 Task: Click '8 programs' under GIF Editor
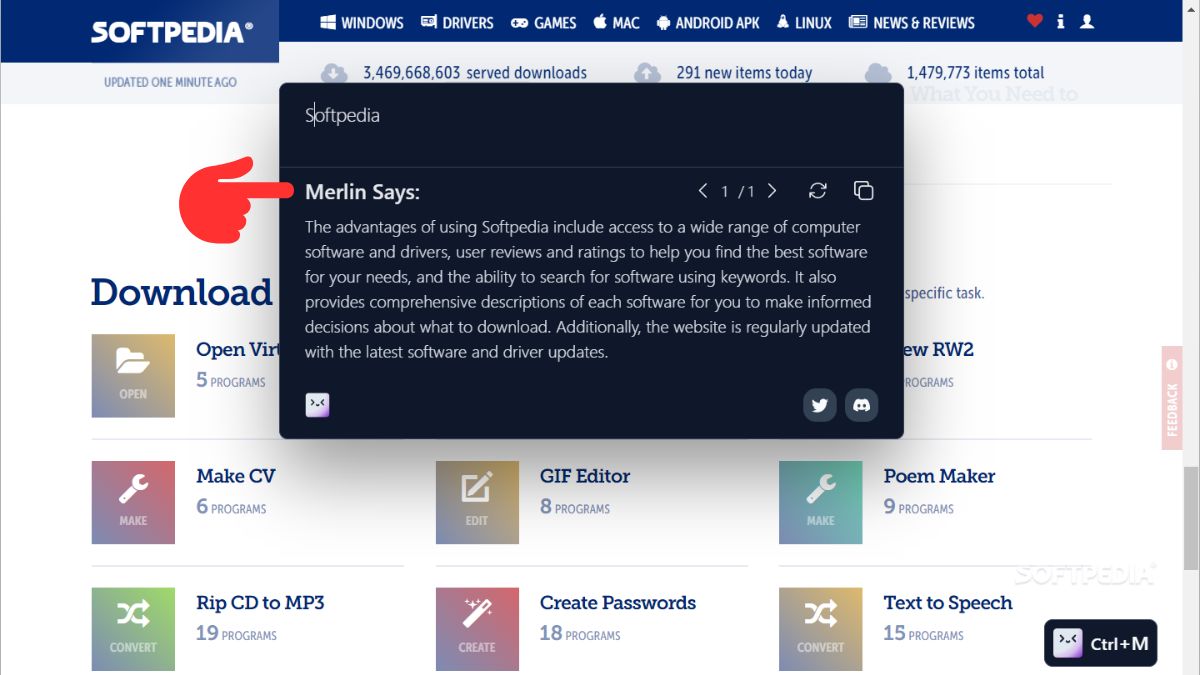(x=575, y=507)
